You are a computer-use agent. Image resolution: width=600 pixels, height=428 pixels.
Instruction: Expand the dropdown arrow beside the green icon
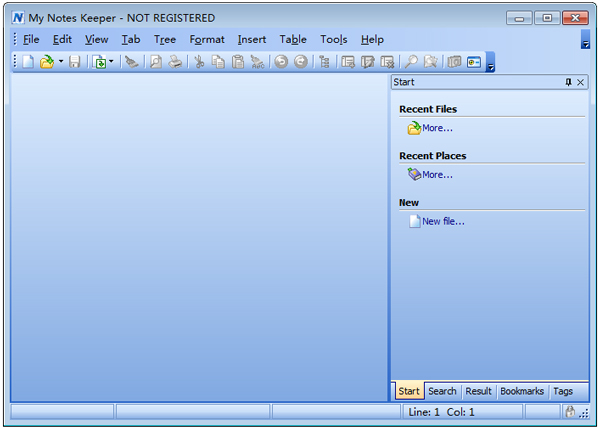pos(111,62)
